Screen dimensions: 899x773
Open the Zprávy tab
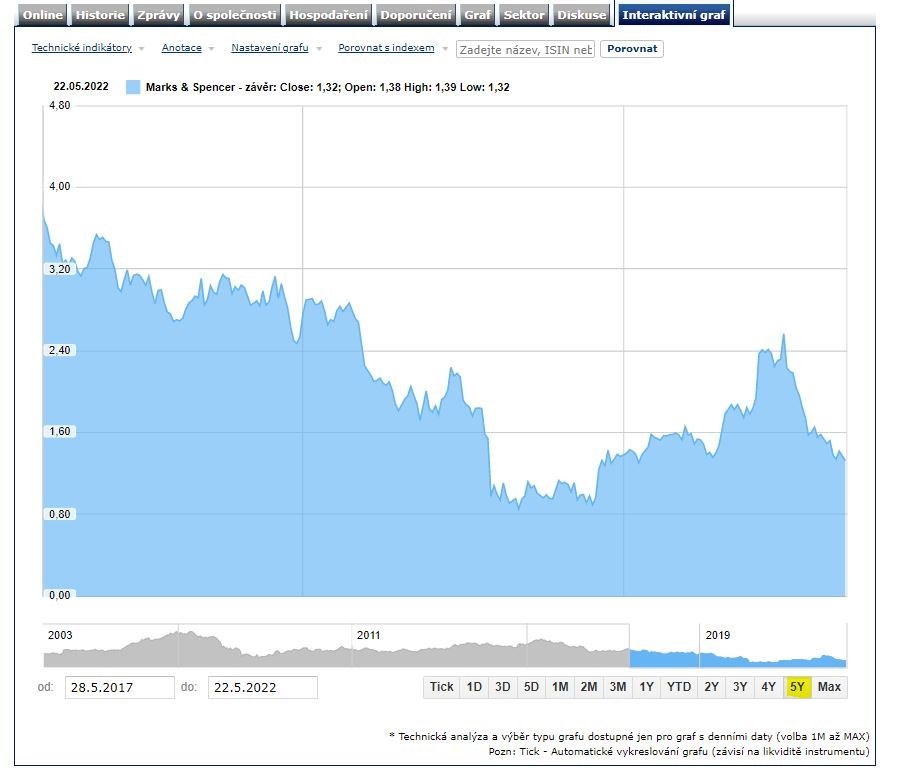(x=160, y=15)
